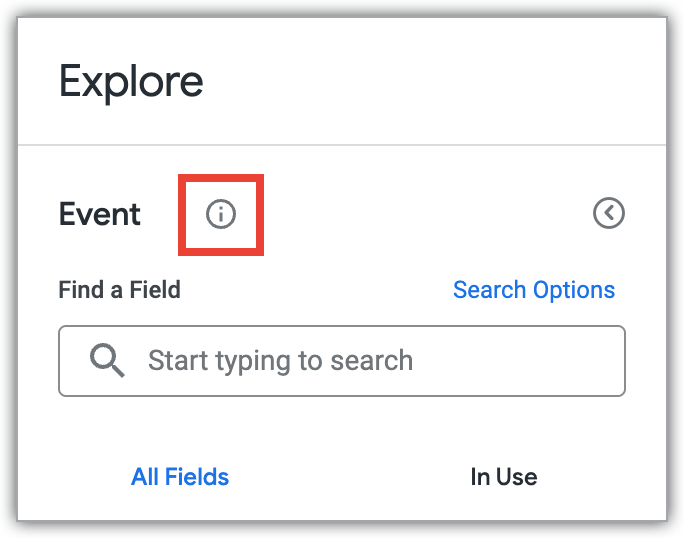Show information about the Event explore
The width and height of the screenshot is (684, 538).
click(221, 214)
